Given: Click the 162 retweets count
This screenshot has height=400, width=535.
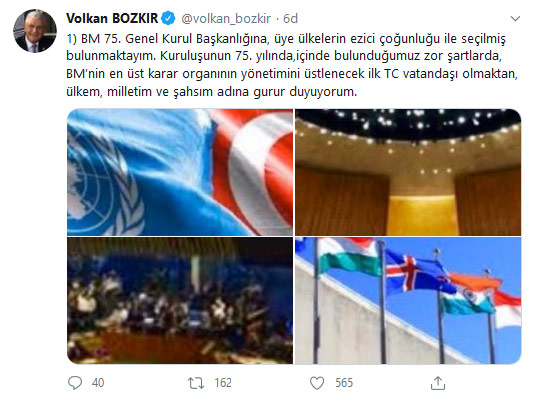Looking at the screenshot, I should 223,383.
